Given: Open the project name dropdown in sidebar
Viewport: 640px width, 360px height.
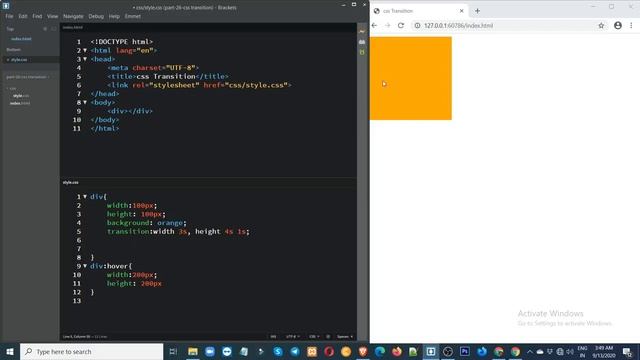Looking at the screenshot, I should (x=28, y=77).
